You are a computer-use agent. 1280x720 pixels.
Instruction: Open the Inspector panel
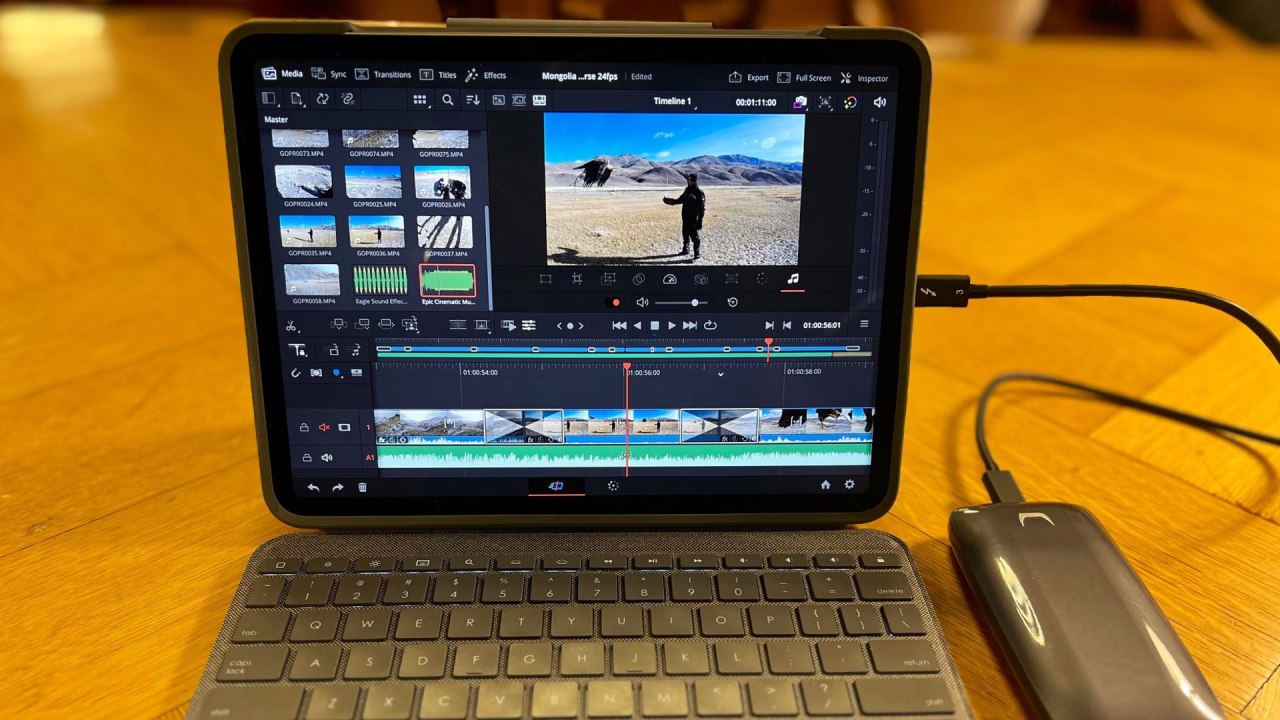click(x=864, y=78)
